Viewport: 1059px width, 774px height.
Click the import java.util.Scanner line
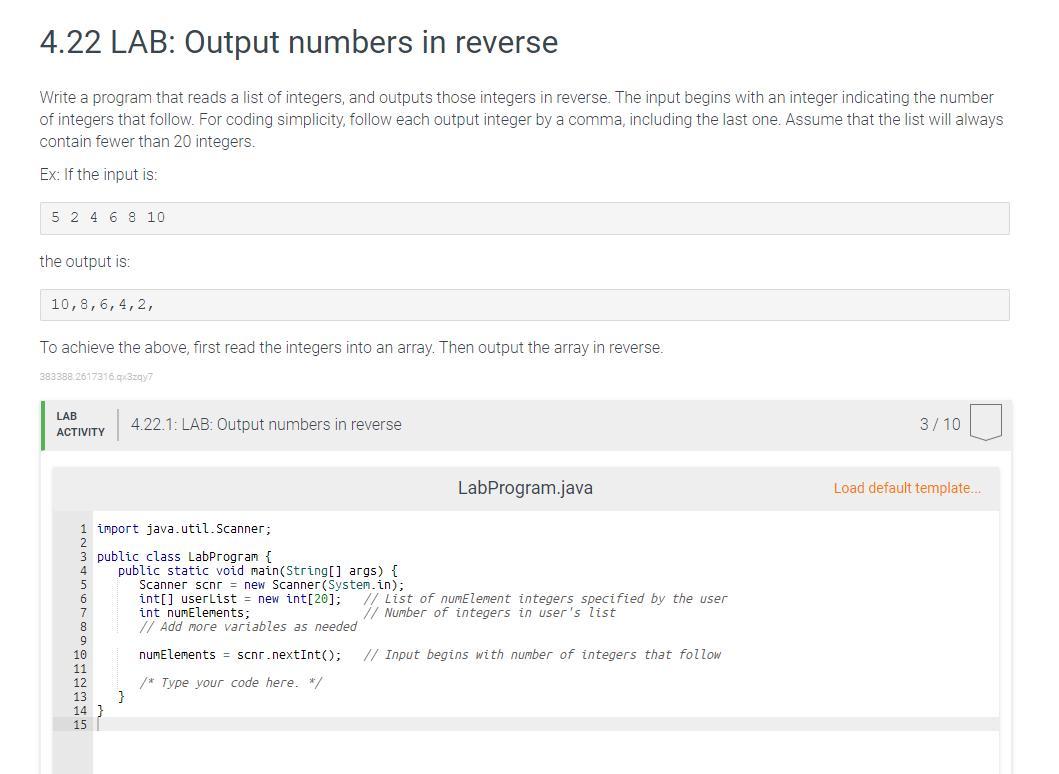[x=184, y=529]
